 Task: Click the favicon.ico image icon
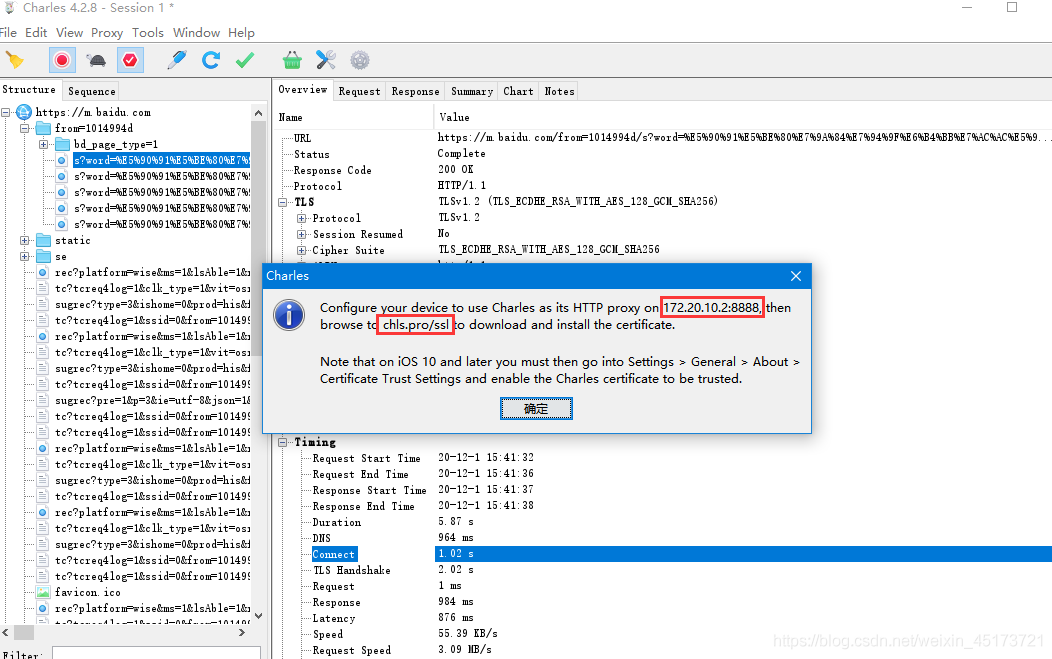pyautogui.click(x=43, y=592)
